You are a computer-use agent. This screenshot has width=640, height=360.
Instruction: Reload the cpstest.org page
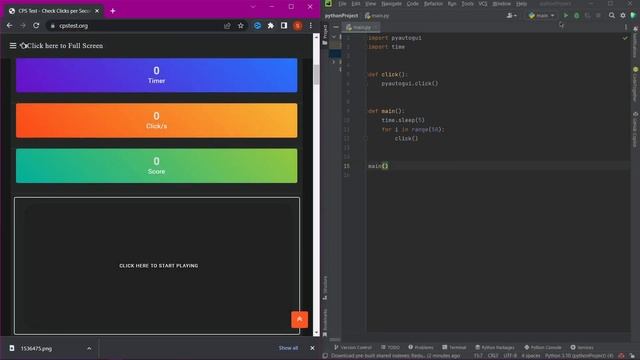point(36,26)
